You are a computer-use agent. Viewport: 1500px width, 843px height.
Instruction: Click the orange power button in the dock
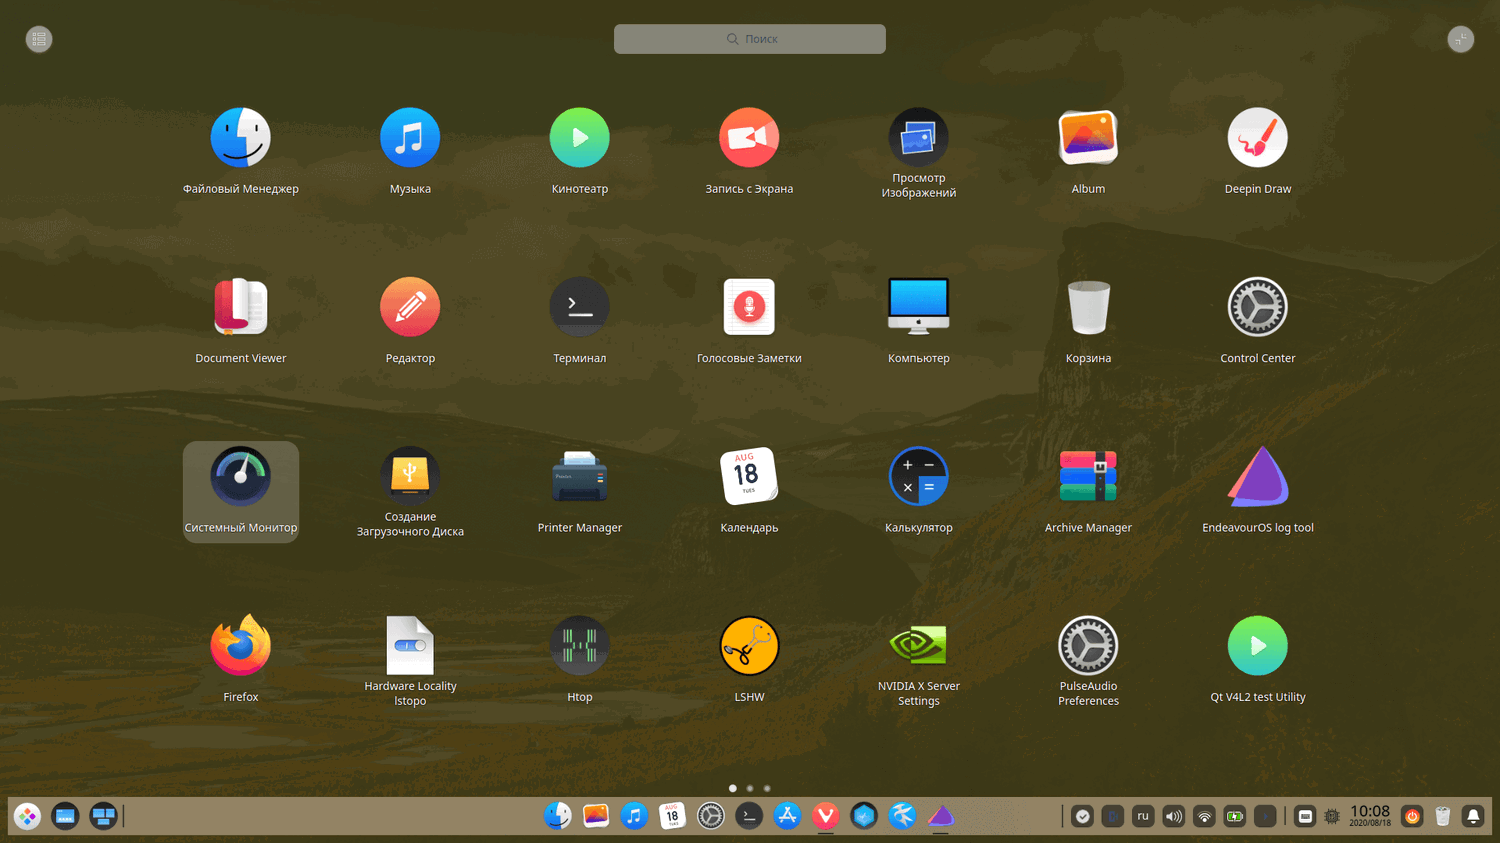(x=1412, y=816)
